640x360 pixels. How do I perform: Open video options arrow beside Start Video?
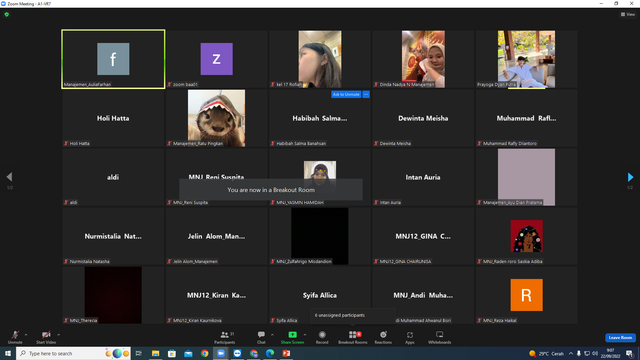point(59,335)
